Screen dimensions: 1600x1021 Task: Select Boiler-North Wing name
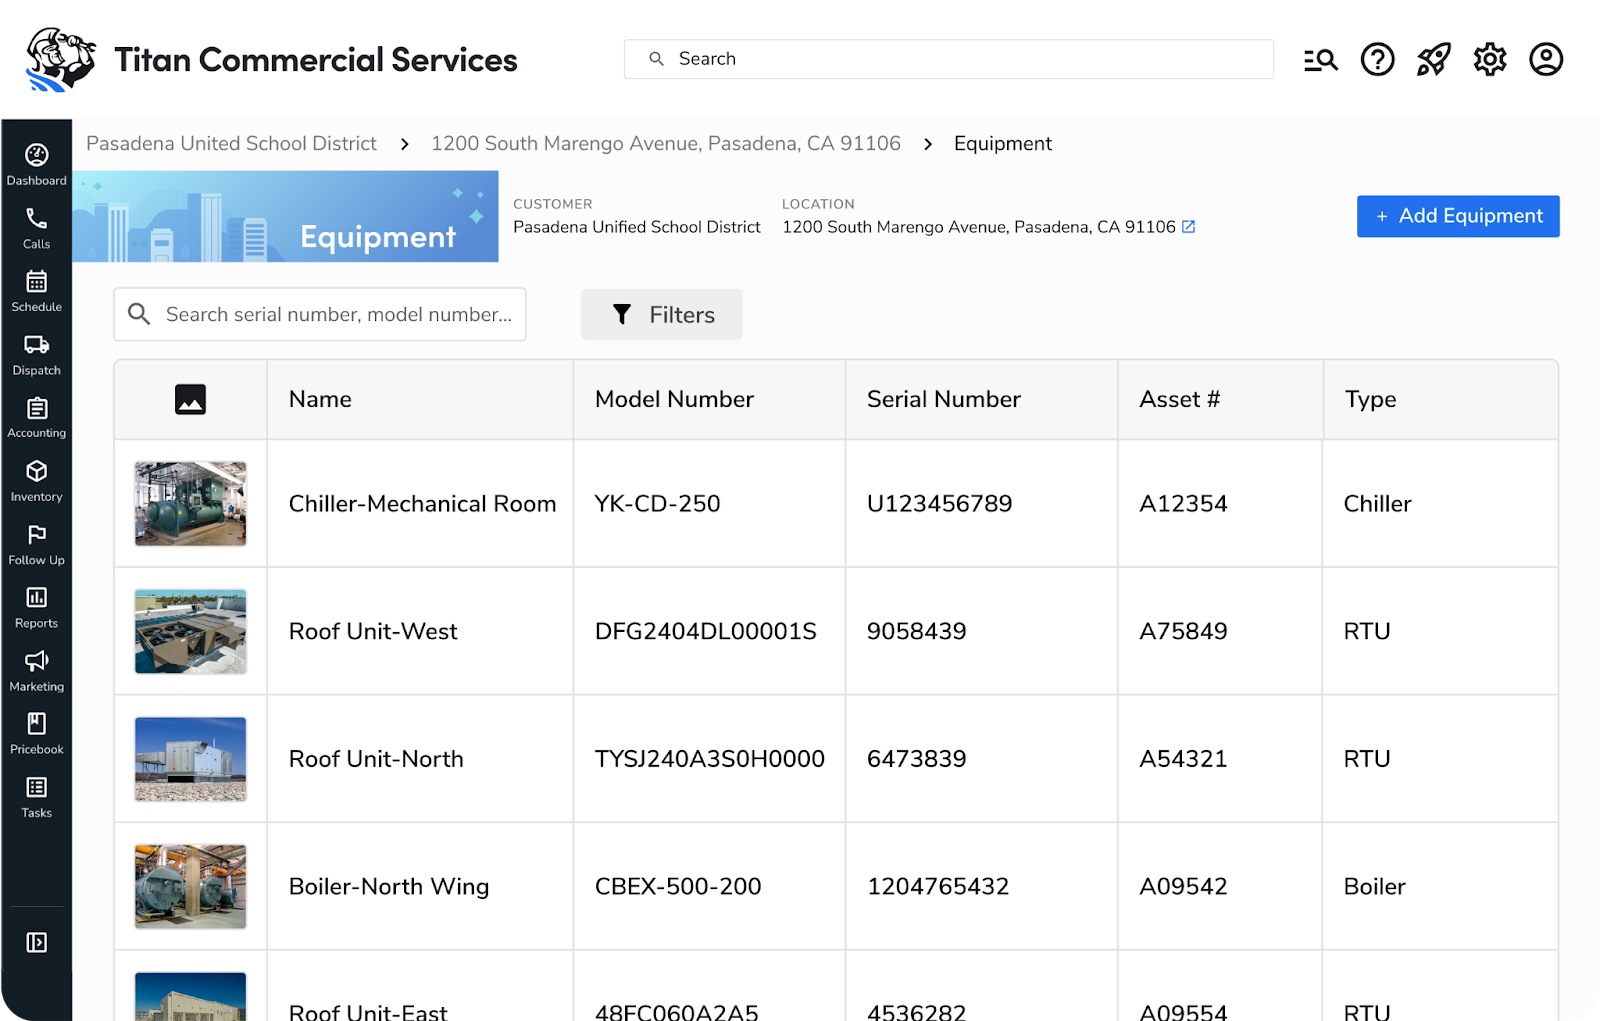pyautogui.click(x=389, y=886)
